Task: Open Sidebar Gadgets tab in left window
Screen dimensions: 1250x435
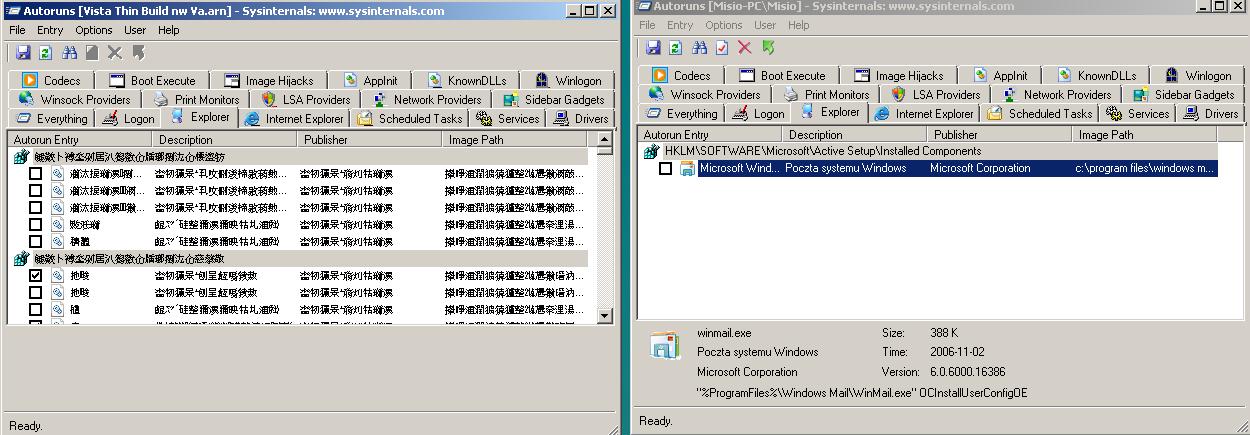Action: [x=553, y=99]
